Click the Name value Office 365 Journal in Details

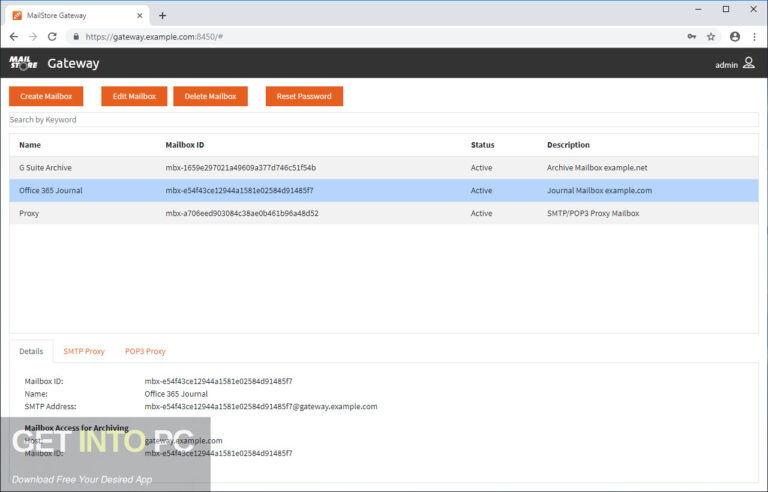[x=176, y=394]
